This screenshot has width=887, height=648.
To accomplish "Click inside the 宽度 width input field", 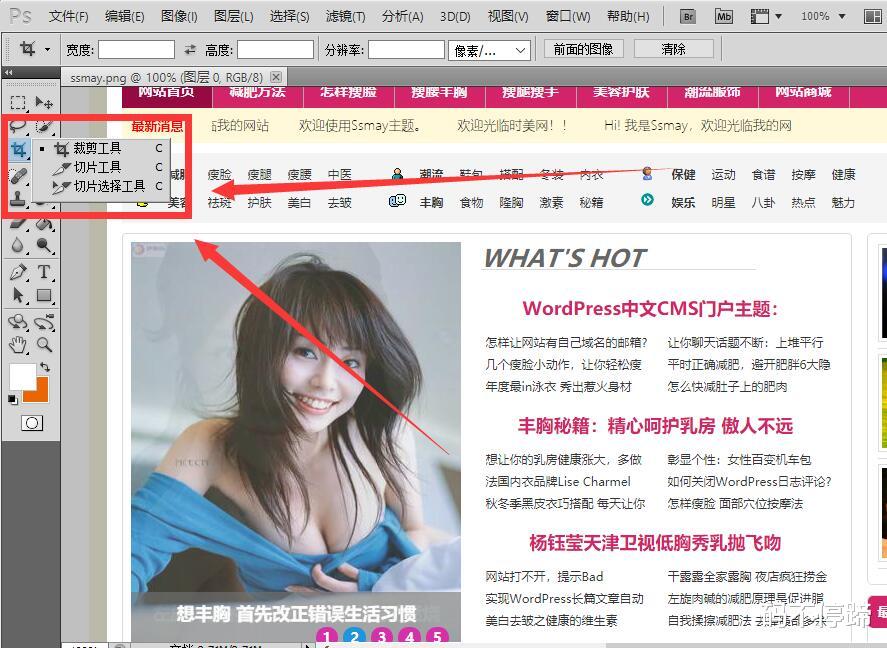I will coord(135,47).
